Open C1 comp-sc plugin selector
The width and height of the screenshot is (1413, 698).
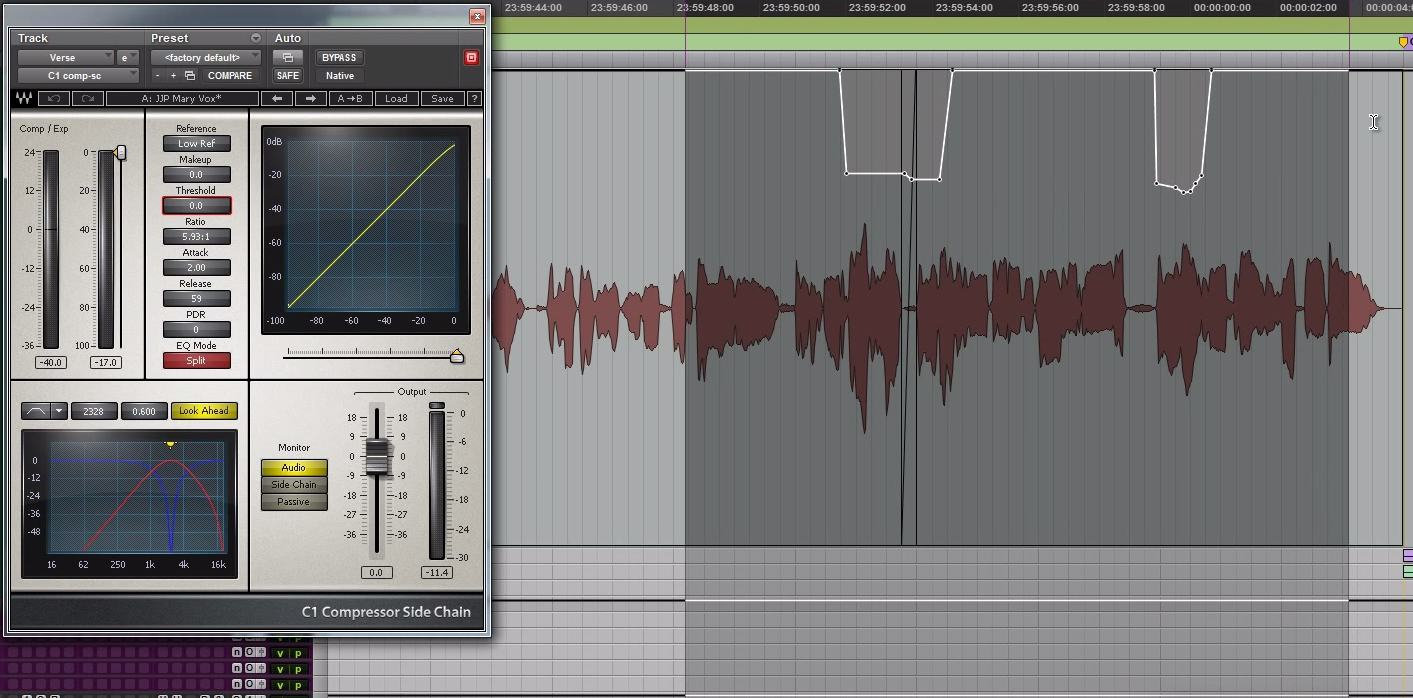click(78, 76)
